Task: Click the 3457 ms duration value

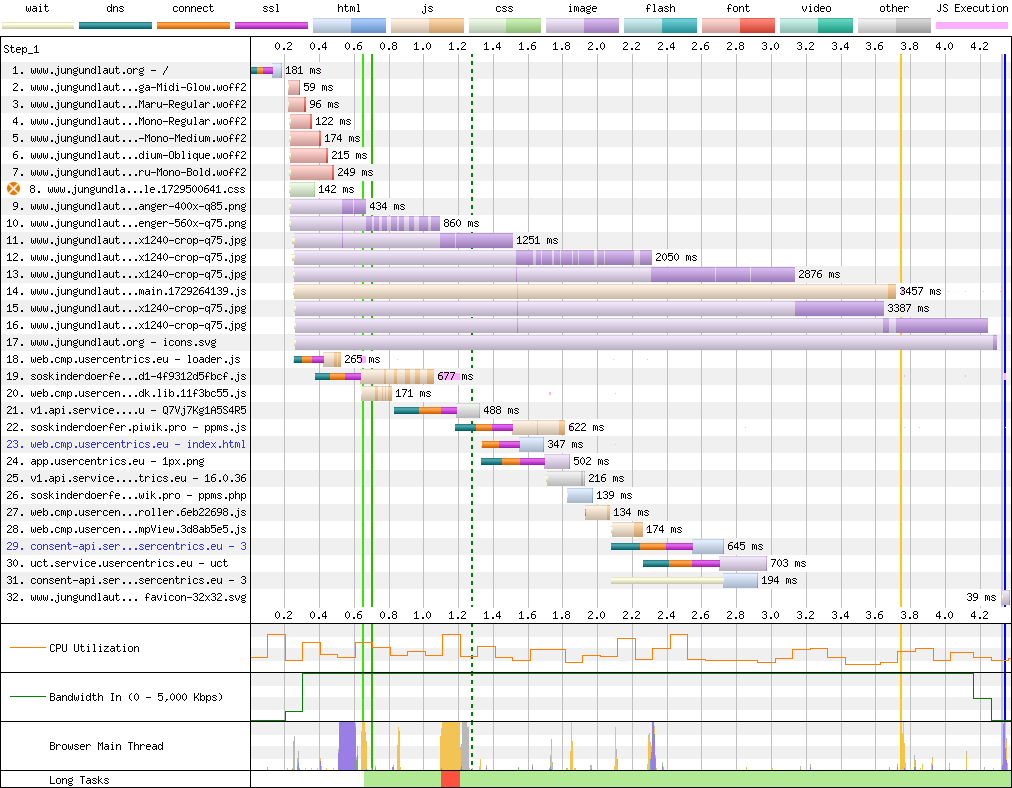Action: [x=920, y=291]
